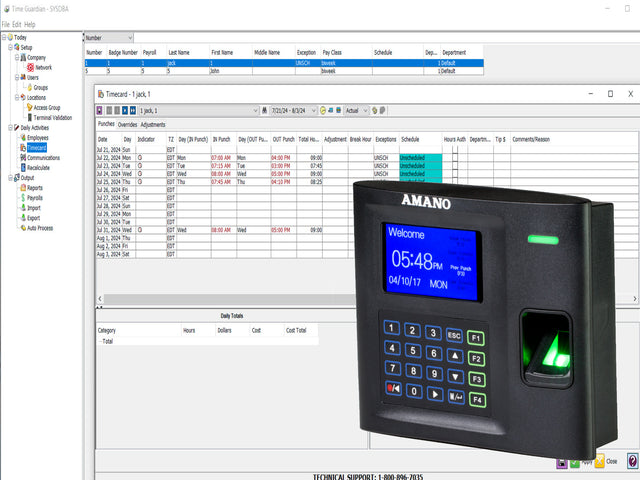Toggle Hours Auth checkbox for Jul 23
This screenshot has width=640, height=480.
click(455, 166)
